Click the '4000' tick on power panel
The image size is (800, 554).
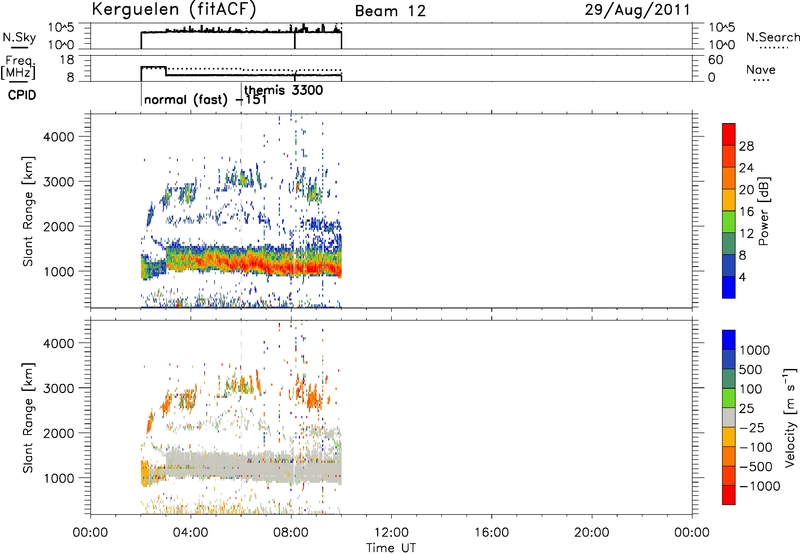click(x=58, y=137)
